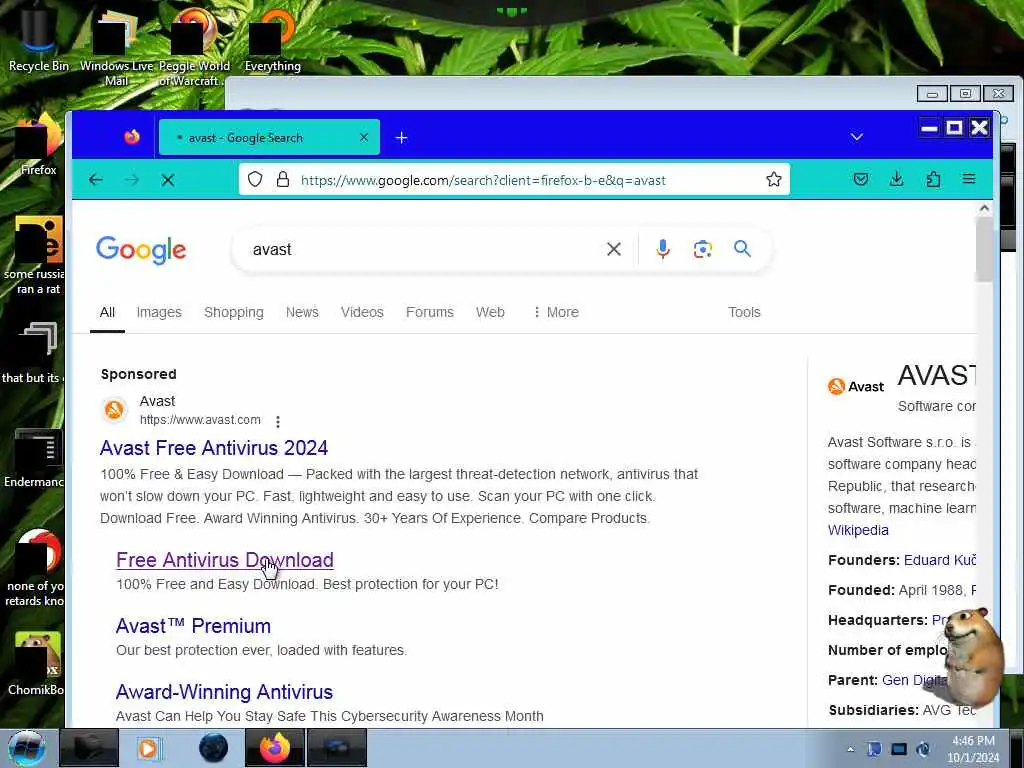The height and width of the screenshot is (768, 1024).
Task: Go back with the browser back arrow
Action: (x=96, y=180)
